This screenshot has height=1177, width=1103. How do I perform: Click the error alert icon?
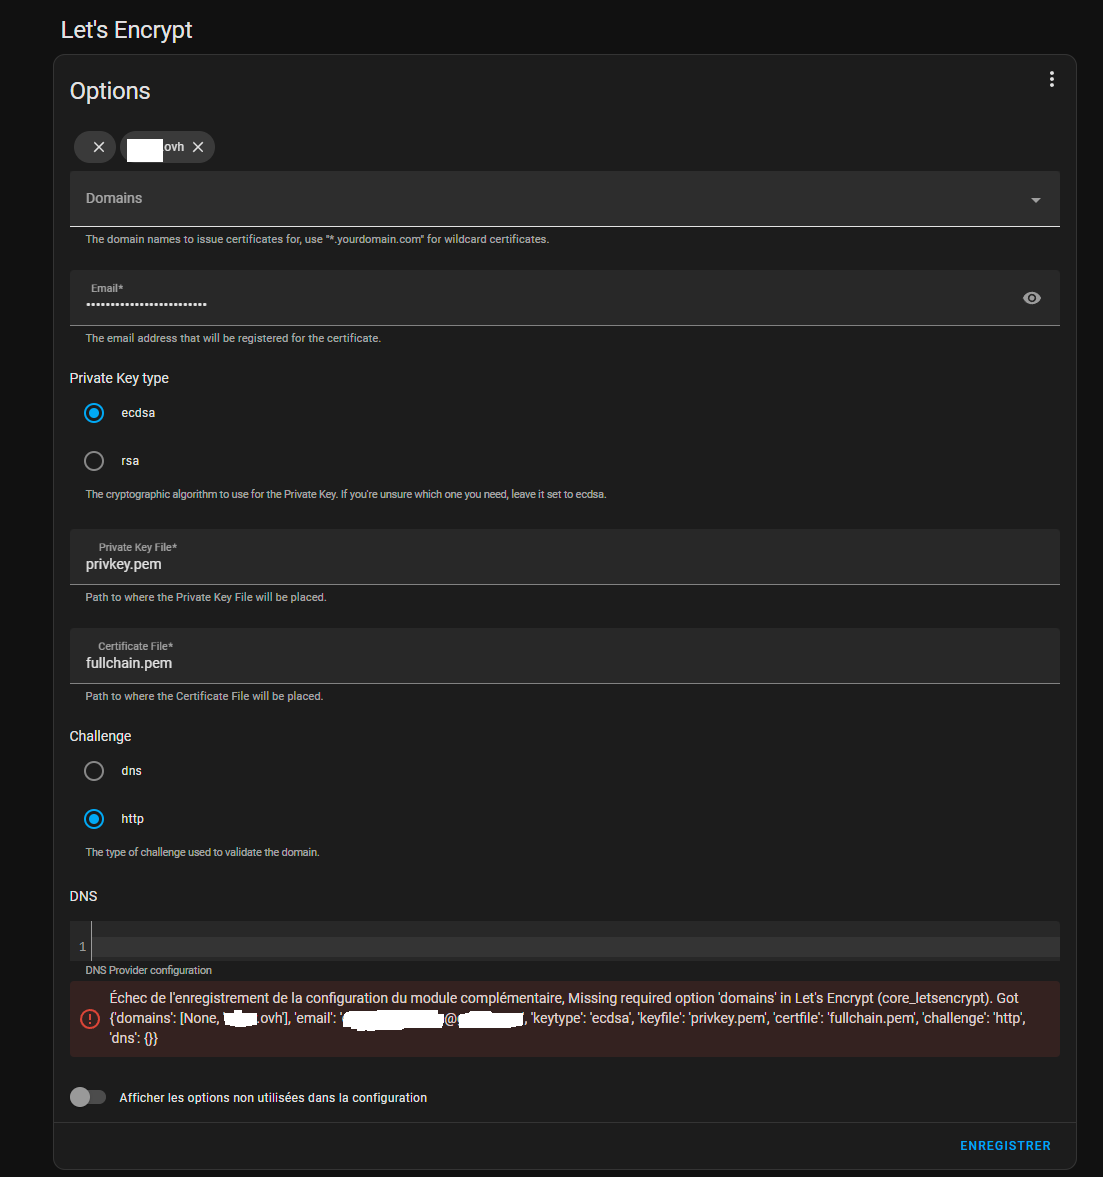click(x=90, y=1019)
